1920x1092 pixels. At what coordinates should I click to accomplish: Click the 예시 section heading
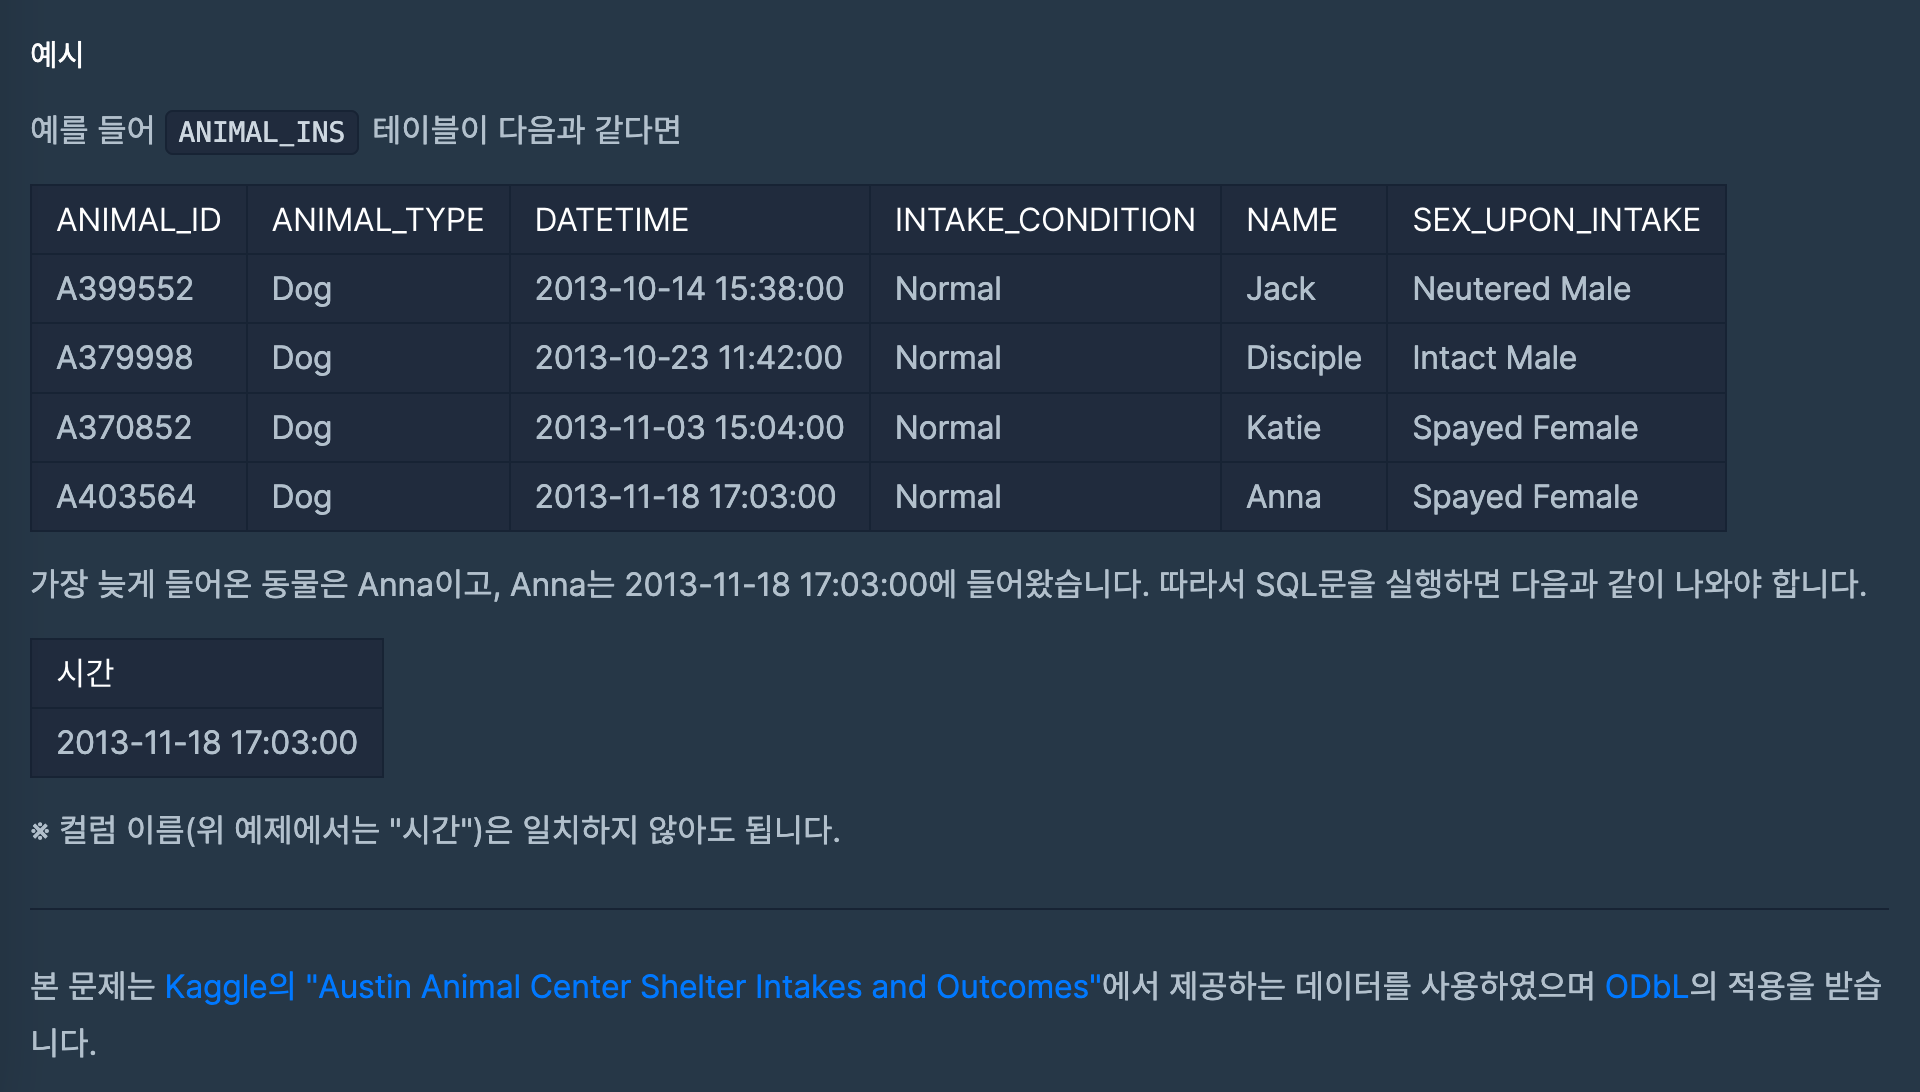57,54
